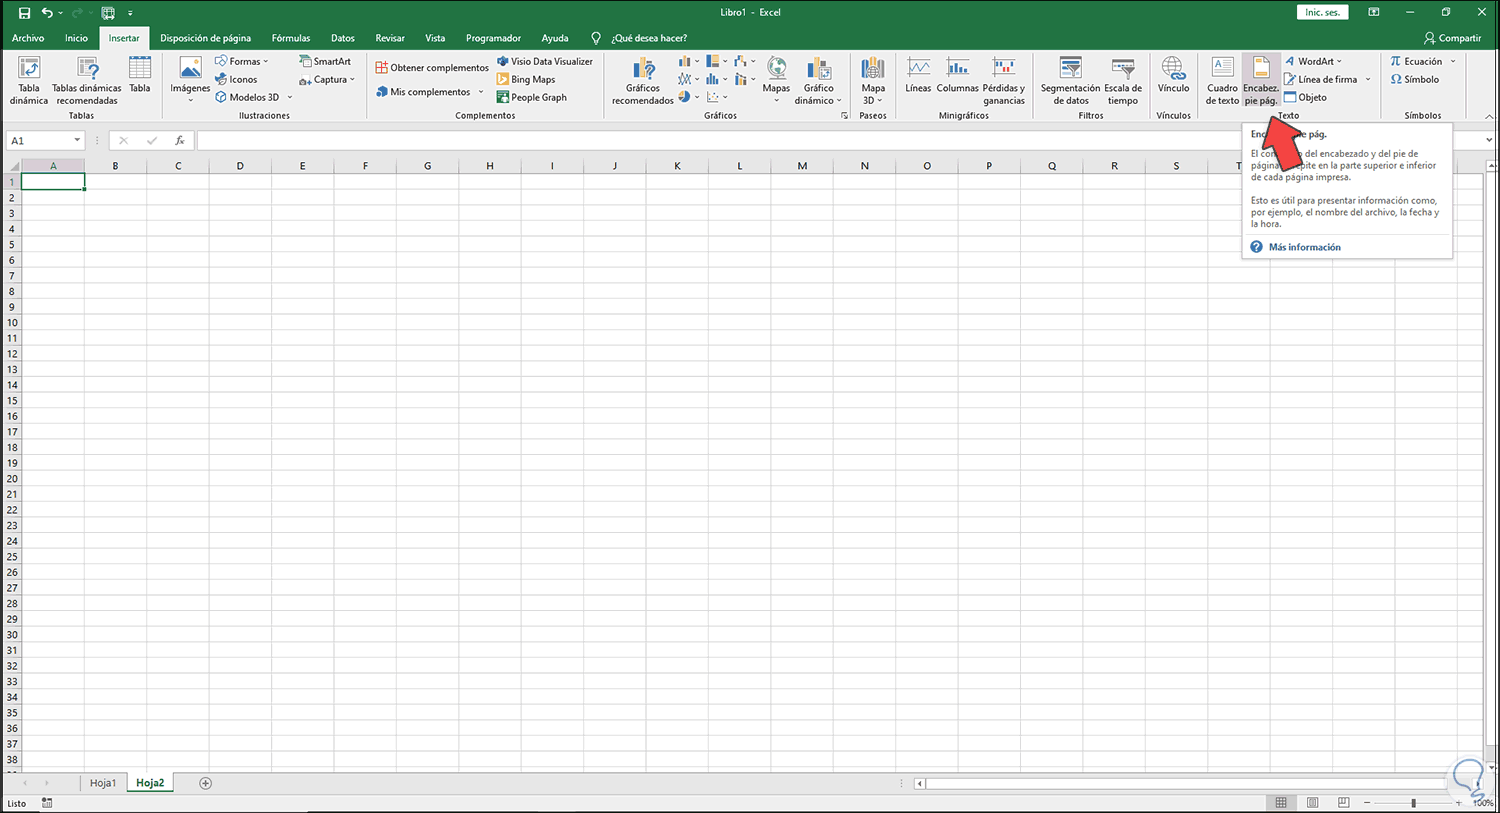Open the People Graph add-in
1500x813 pixels.
(x=532, y=97)
